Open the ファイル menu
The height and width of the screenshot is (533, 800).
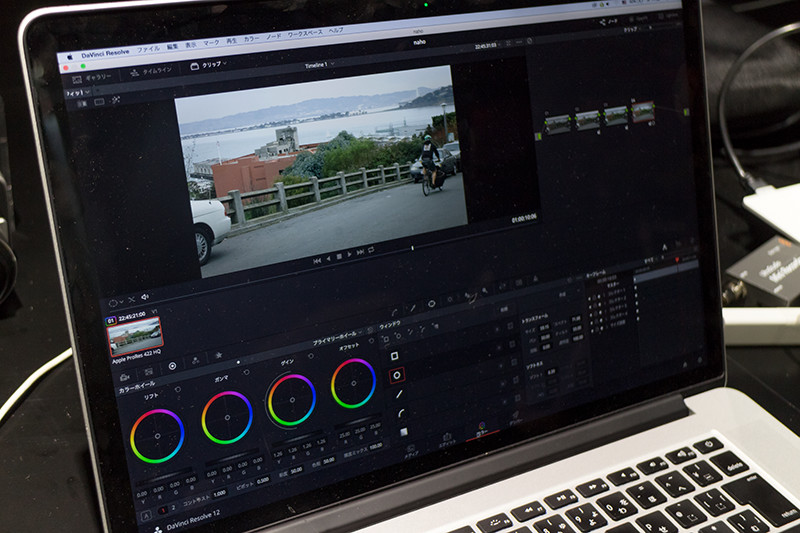(148, 49)
